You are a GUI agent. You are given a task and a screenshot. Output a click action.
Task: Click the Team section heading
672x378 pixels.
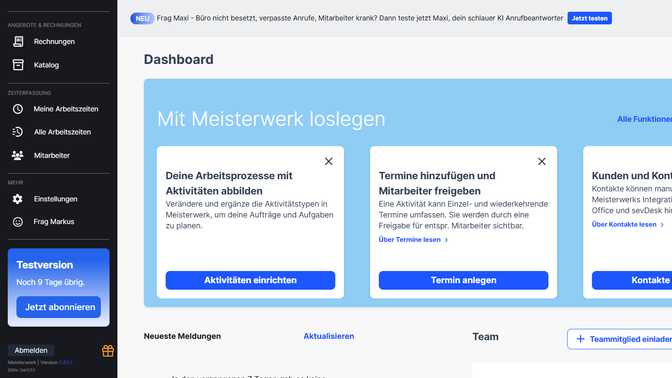click(485, 337)
